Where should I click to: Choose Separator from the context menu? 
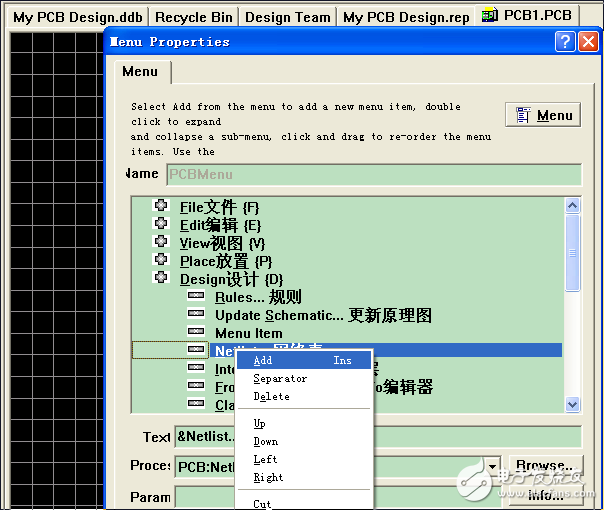point(280,378)
